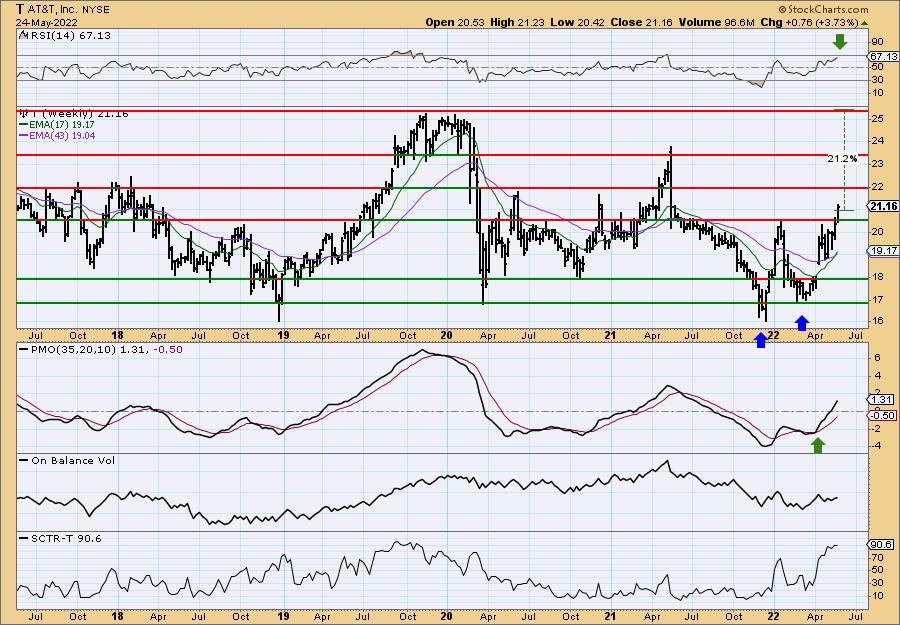
Task: Open the StockCharts.com copyright link
Action: [823, 10]
